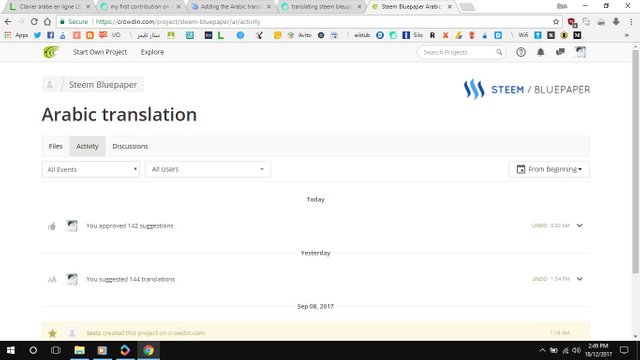Click the browser home icon

pos(47,22)
